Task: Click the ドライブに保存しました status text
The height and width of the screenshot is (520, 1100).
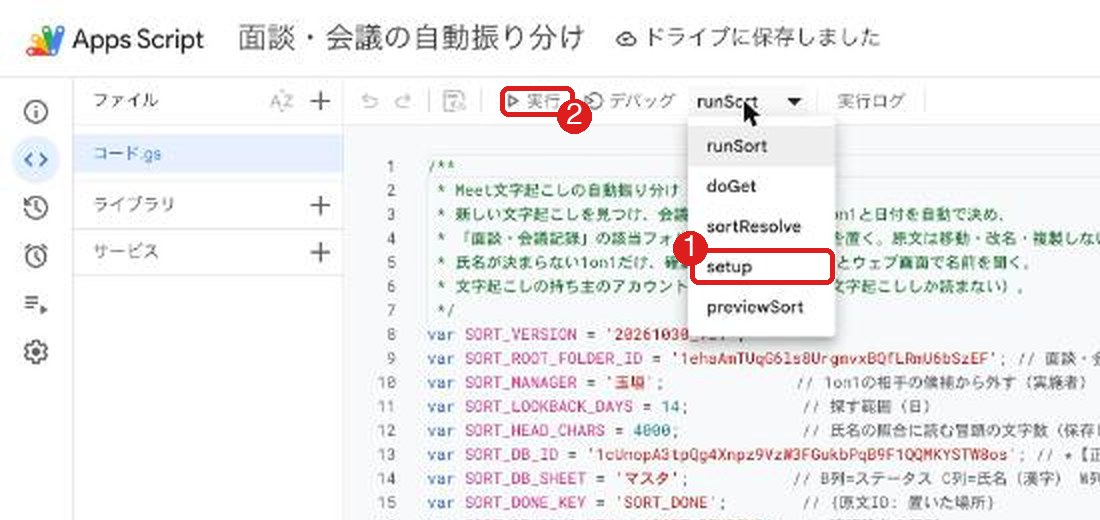Action: 762,38
